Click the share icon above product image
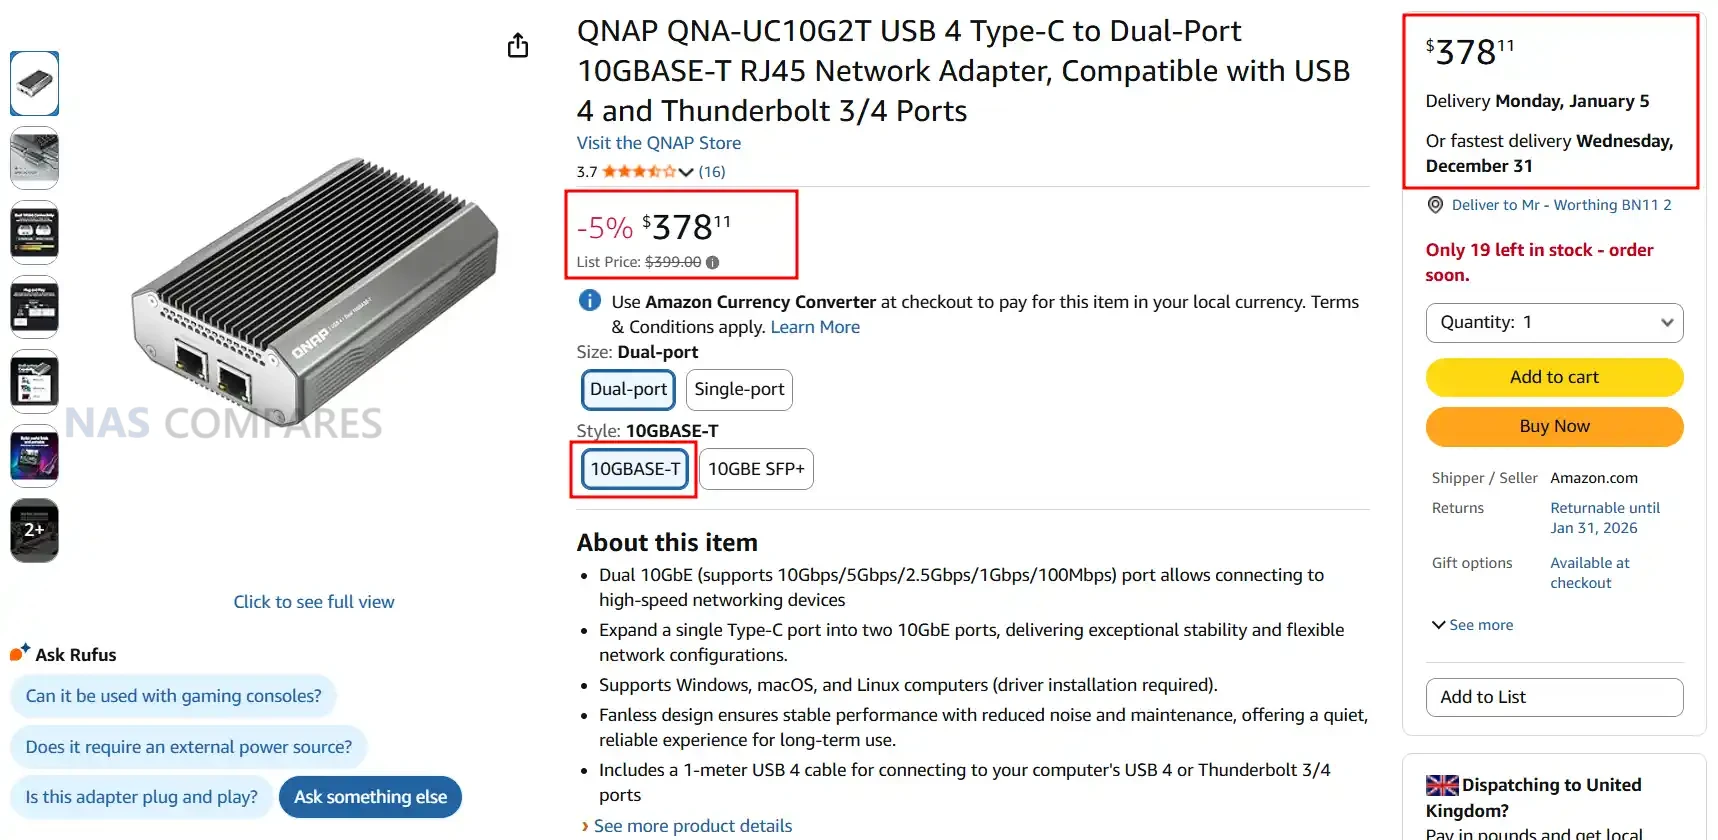Viewport: 1718px width, 840px height. tap(518, 46)
